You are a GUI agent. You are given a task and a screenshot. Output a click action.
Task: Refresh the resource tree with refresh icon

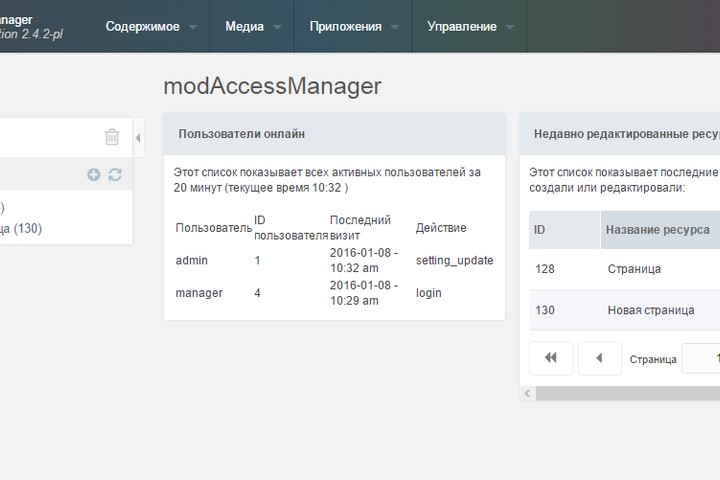[x=115, y=174]
